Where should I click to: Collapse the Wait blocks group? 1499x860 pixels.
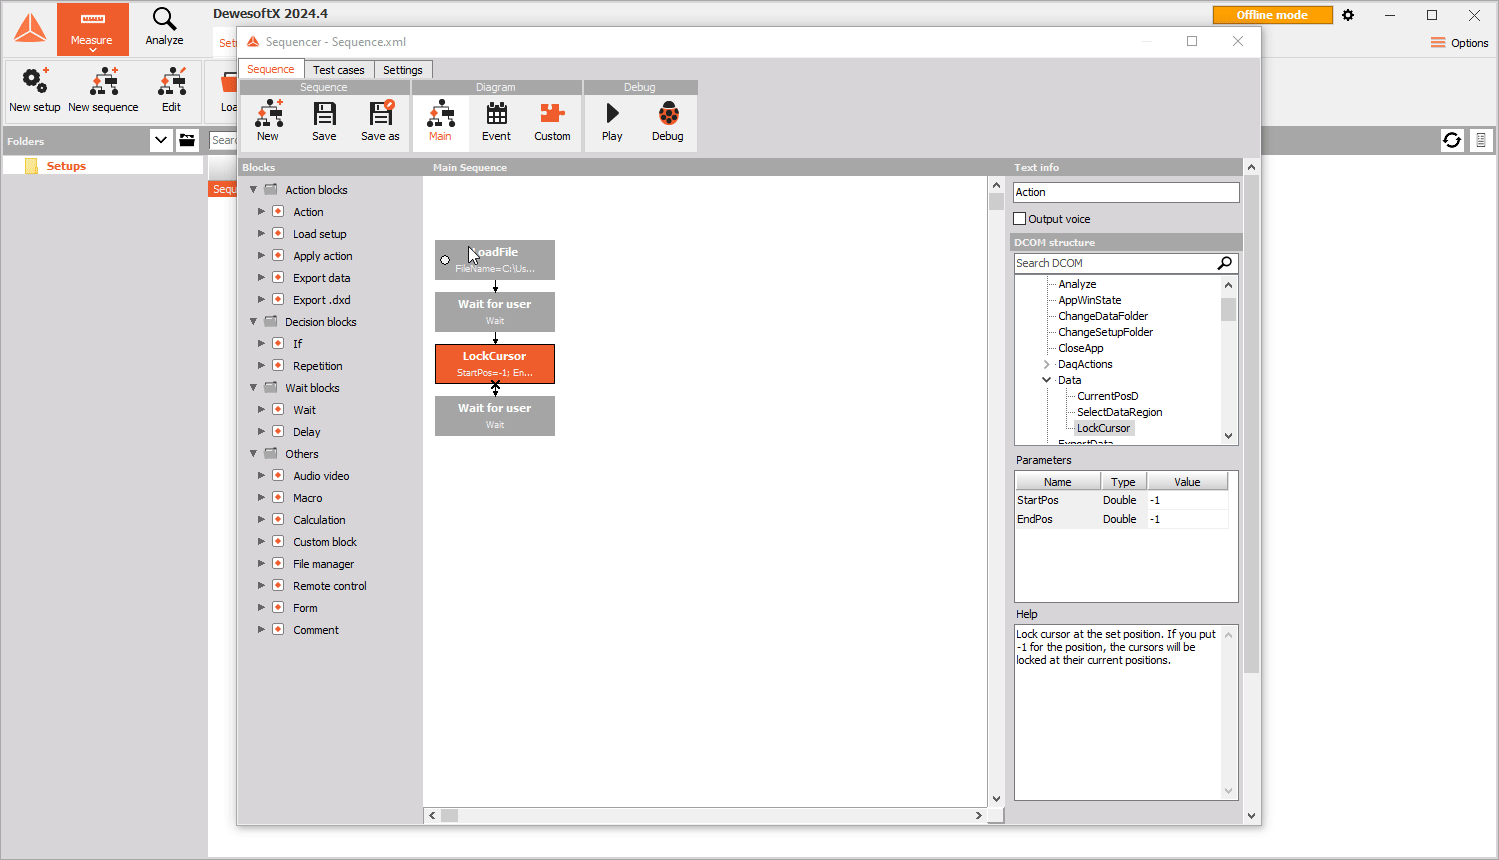click(x=253, y=387)
